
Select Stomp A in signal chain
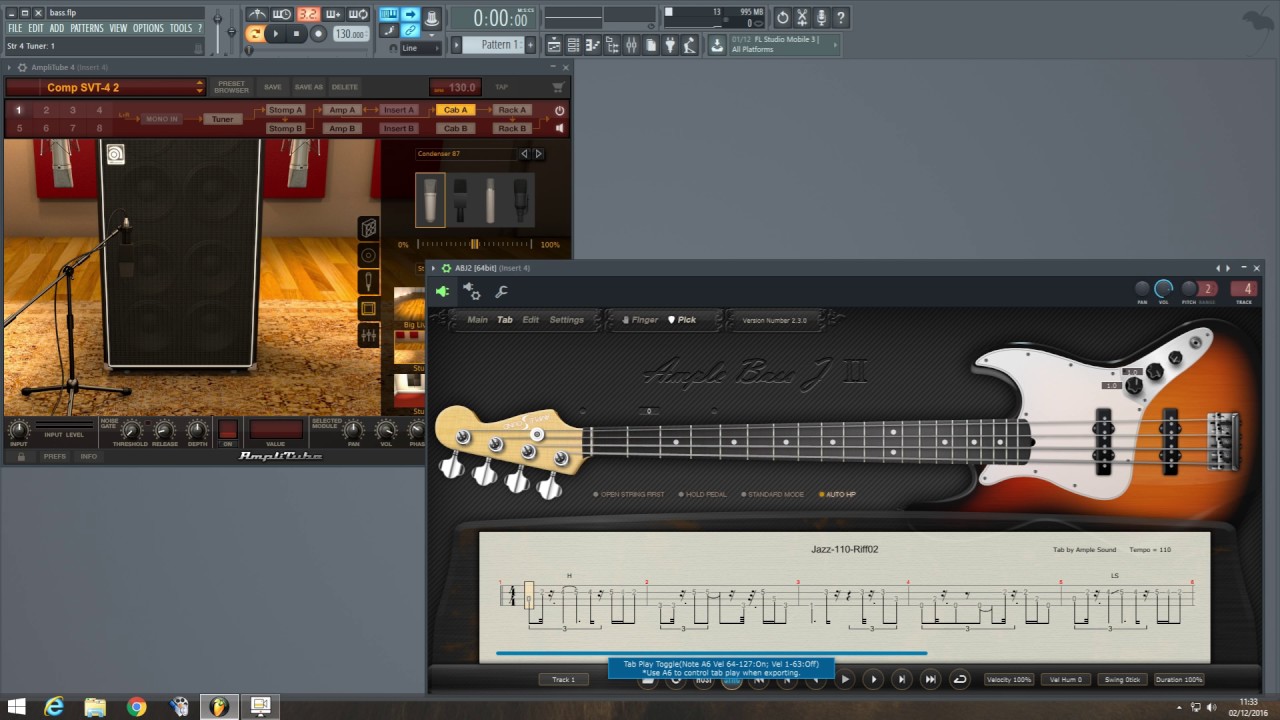285,110
